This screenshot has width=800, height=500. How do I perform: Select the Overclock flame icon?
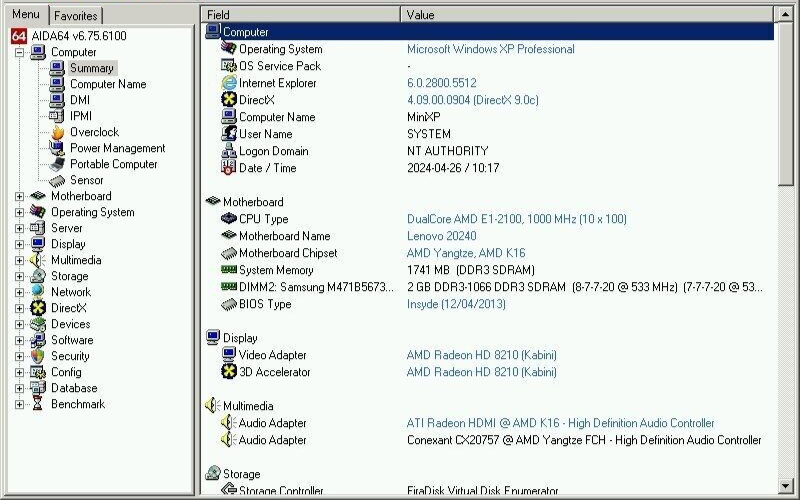[x=58, y=132]
